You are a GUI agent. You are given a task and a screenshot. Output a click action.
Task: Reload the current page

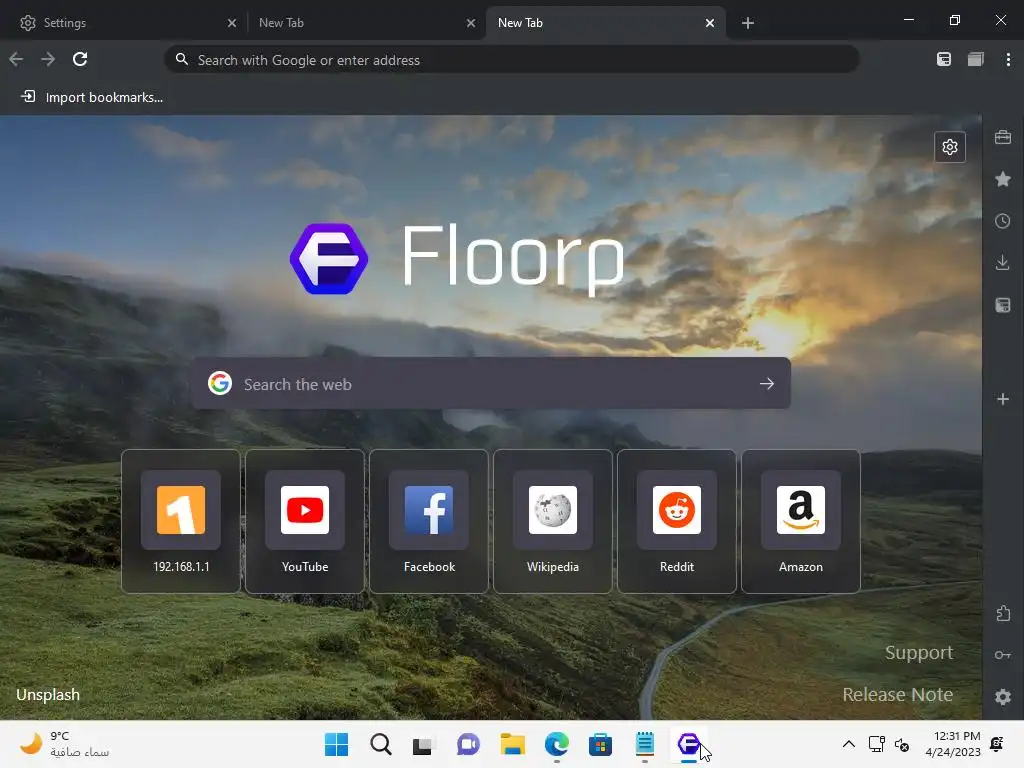80,59
